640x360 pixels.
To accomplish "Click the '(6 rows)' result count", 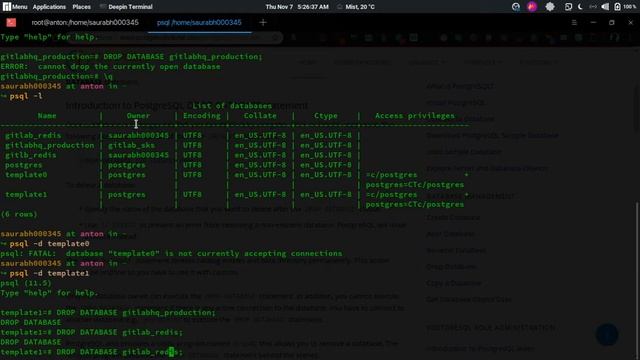I will (x=19, y=214).
